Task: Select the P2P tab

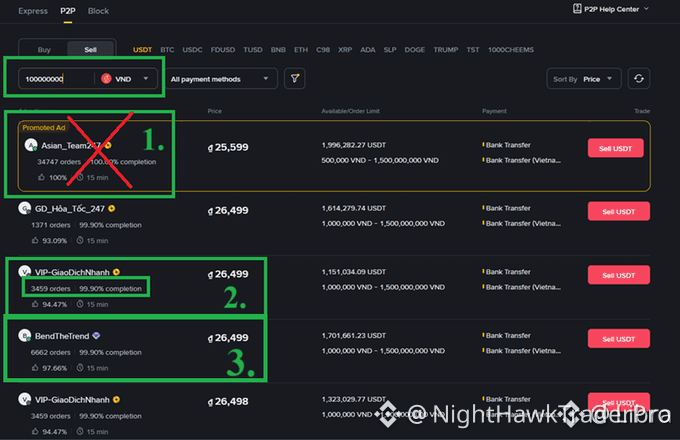Action: (68, 11)
